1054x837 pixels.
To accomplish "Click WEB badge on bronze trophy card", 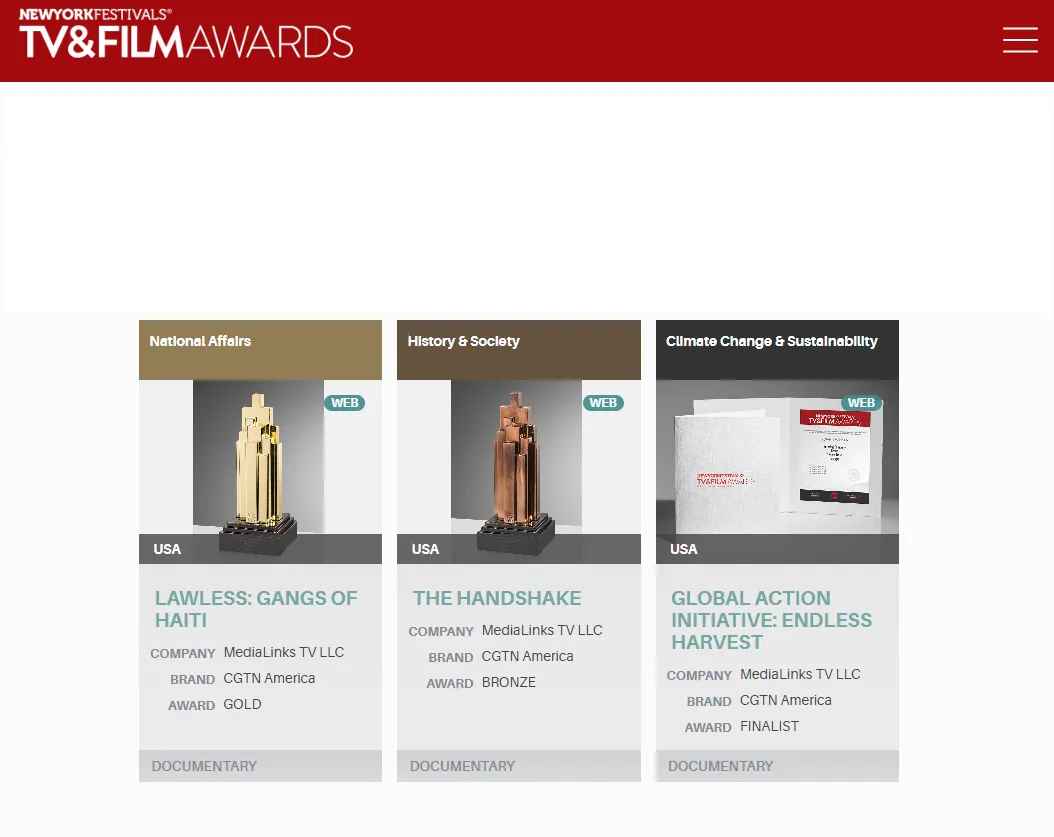I will tap(603, 403).
